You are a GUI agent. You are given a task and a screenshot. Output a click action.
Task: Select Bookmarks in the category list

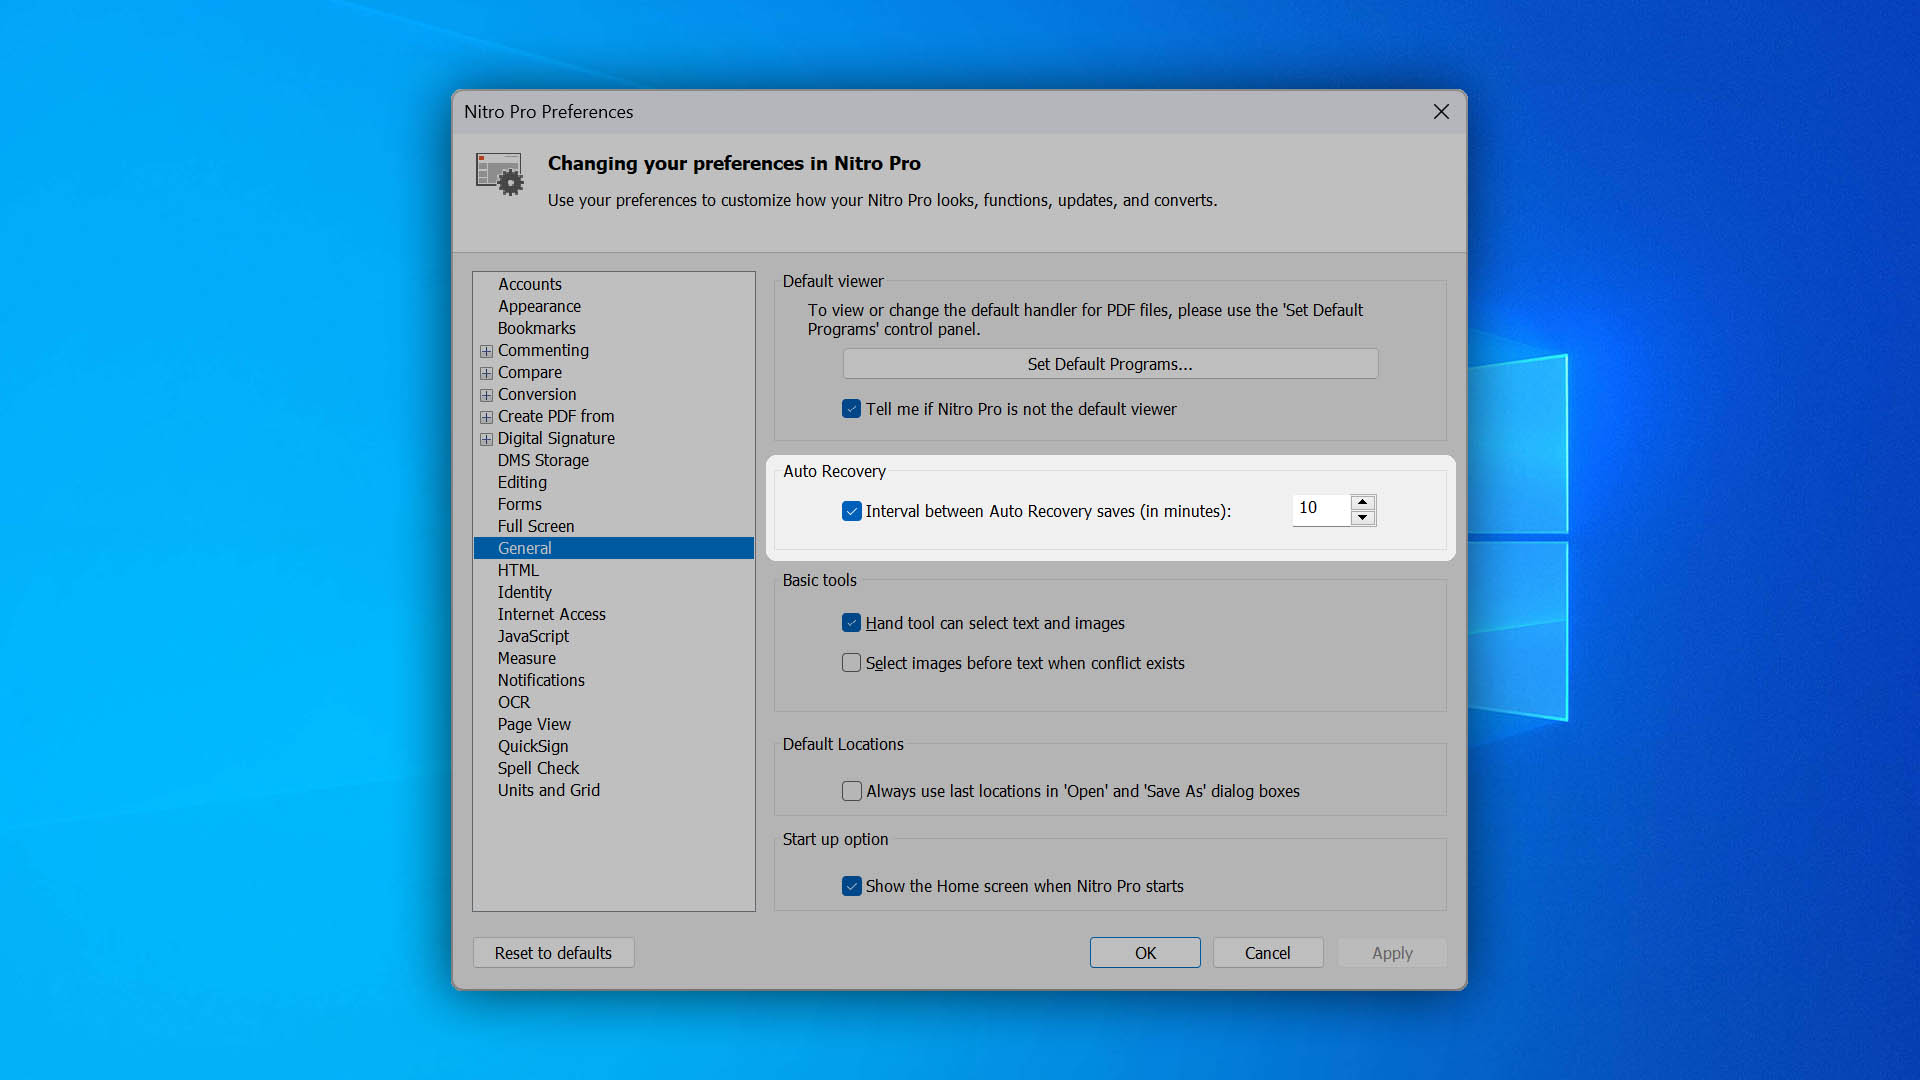(x=537, y=328)
